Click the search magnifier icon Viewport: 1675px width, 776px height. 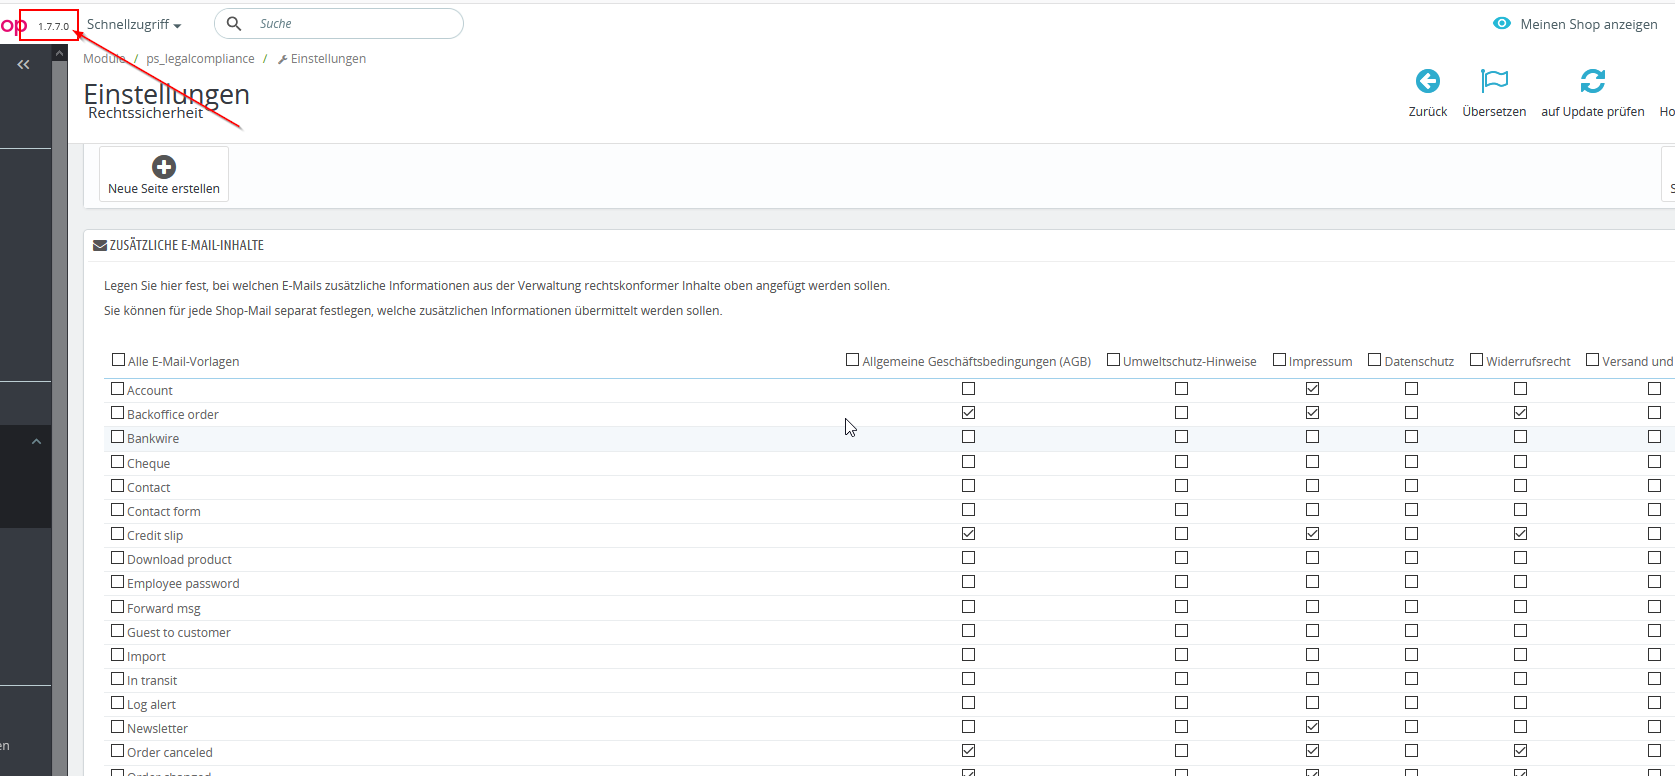tap(234, 23)
